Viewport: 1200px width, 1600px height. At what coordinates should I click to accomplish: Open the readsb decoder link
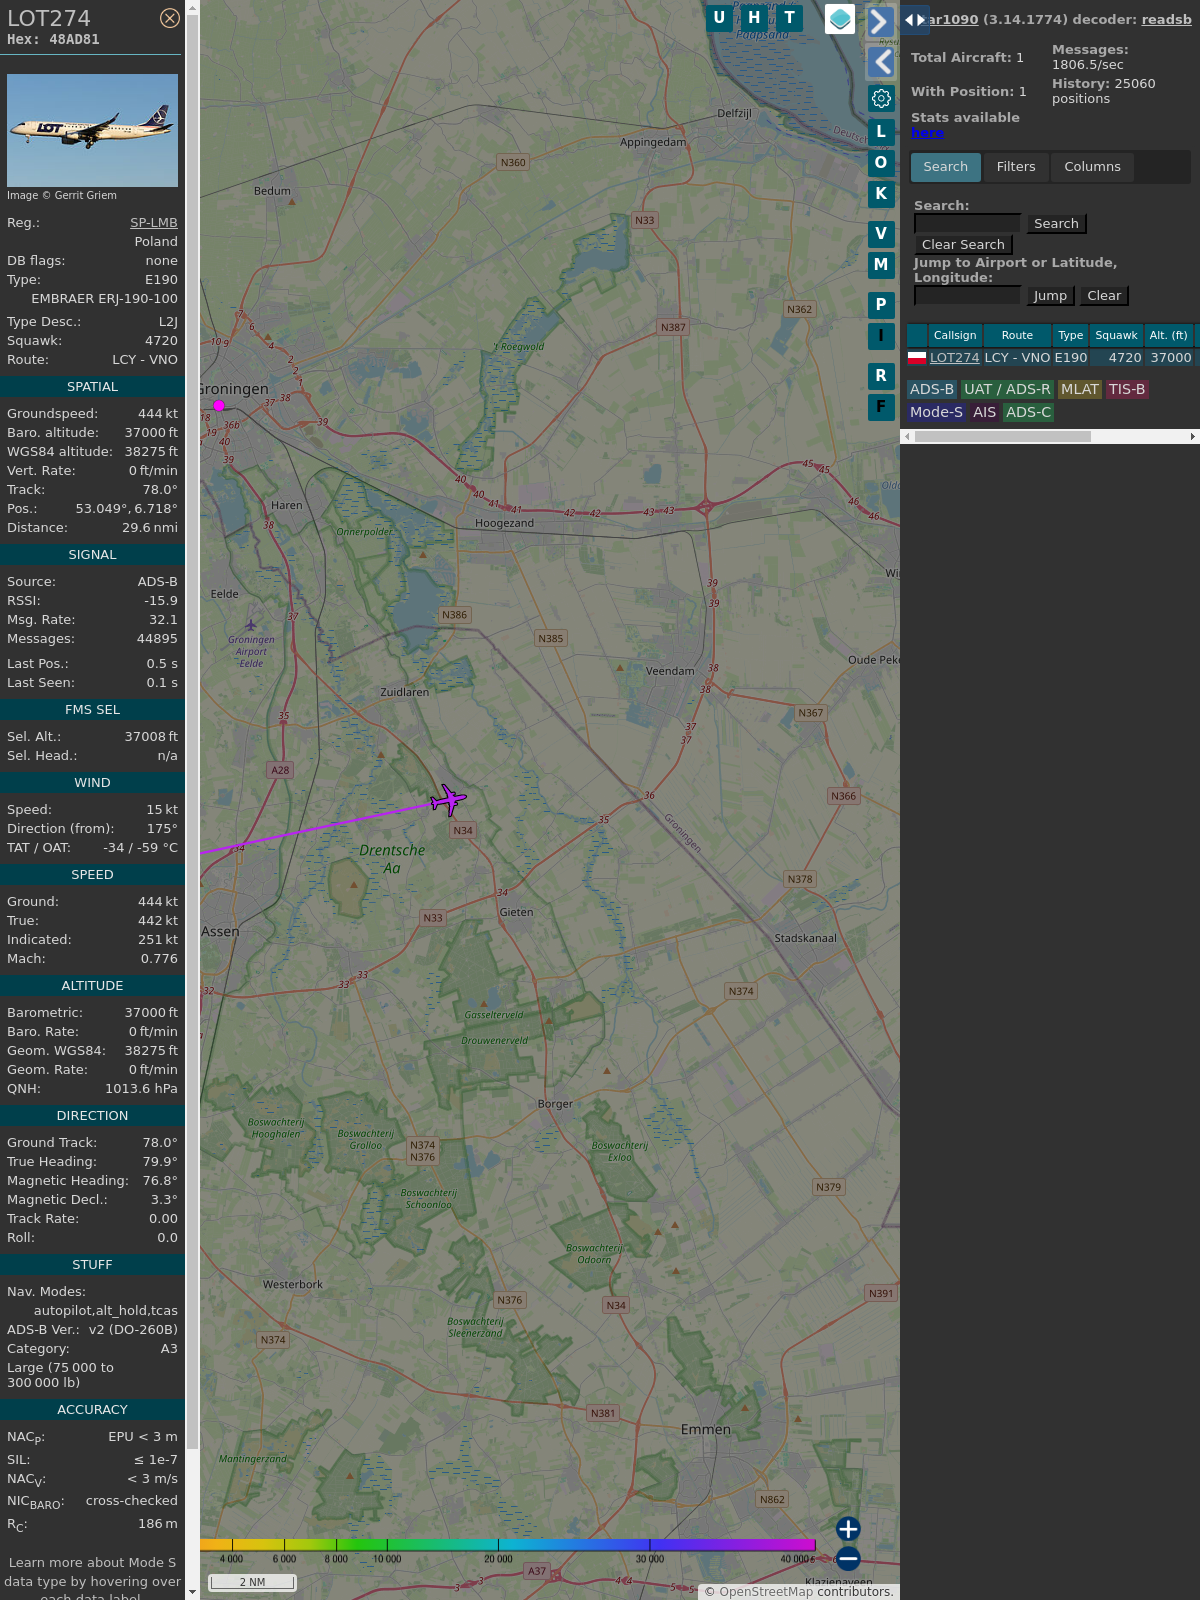pyautogui.click(x=1166, y=19)
